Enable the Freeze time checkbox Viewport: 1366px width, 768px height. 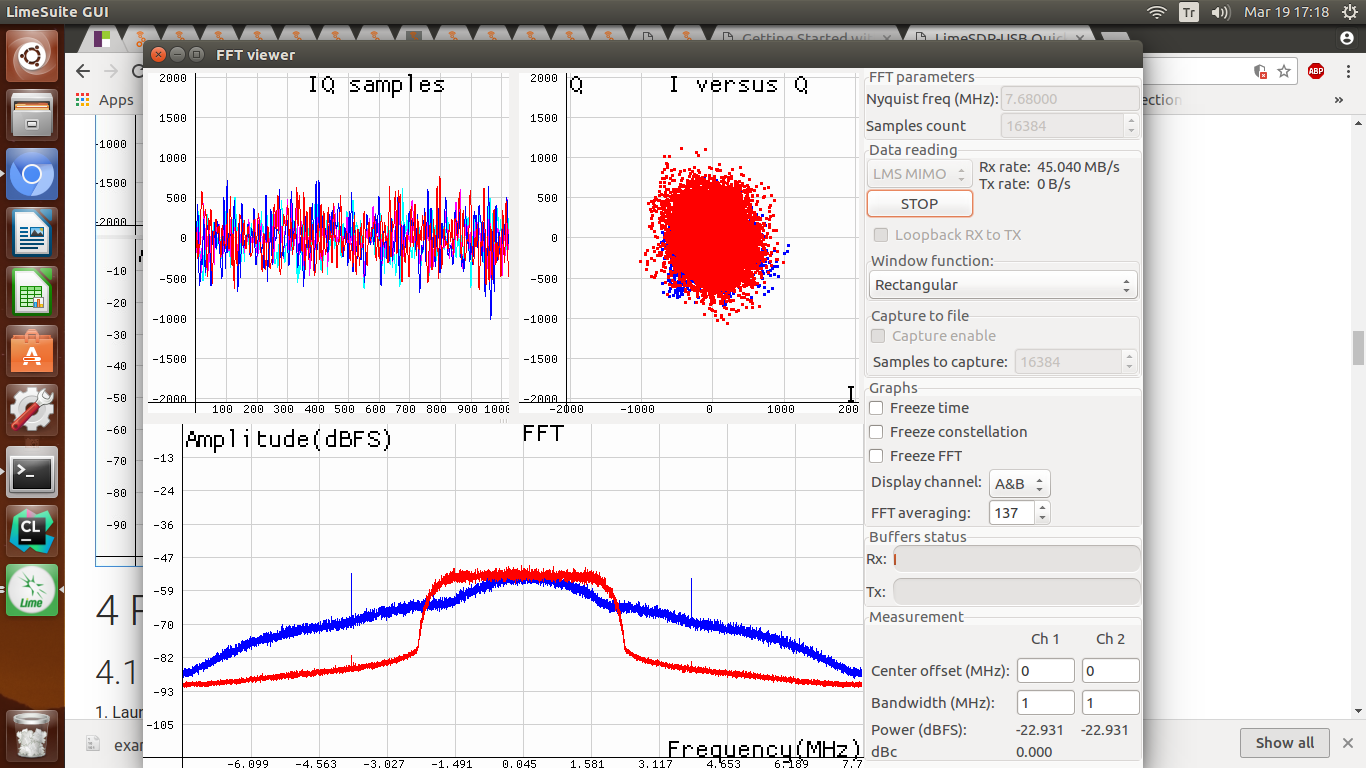pyautogui.click(x=876, y=408)
